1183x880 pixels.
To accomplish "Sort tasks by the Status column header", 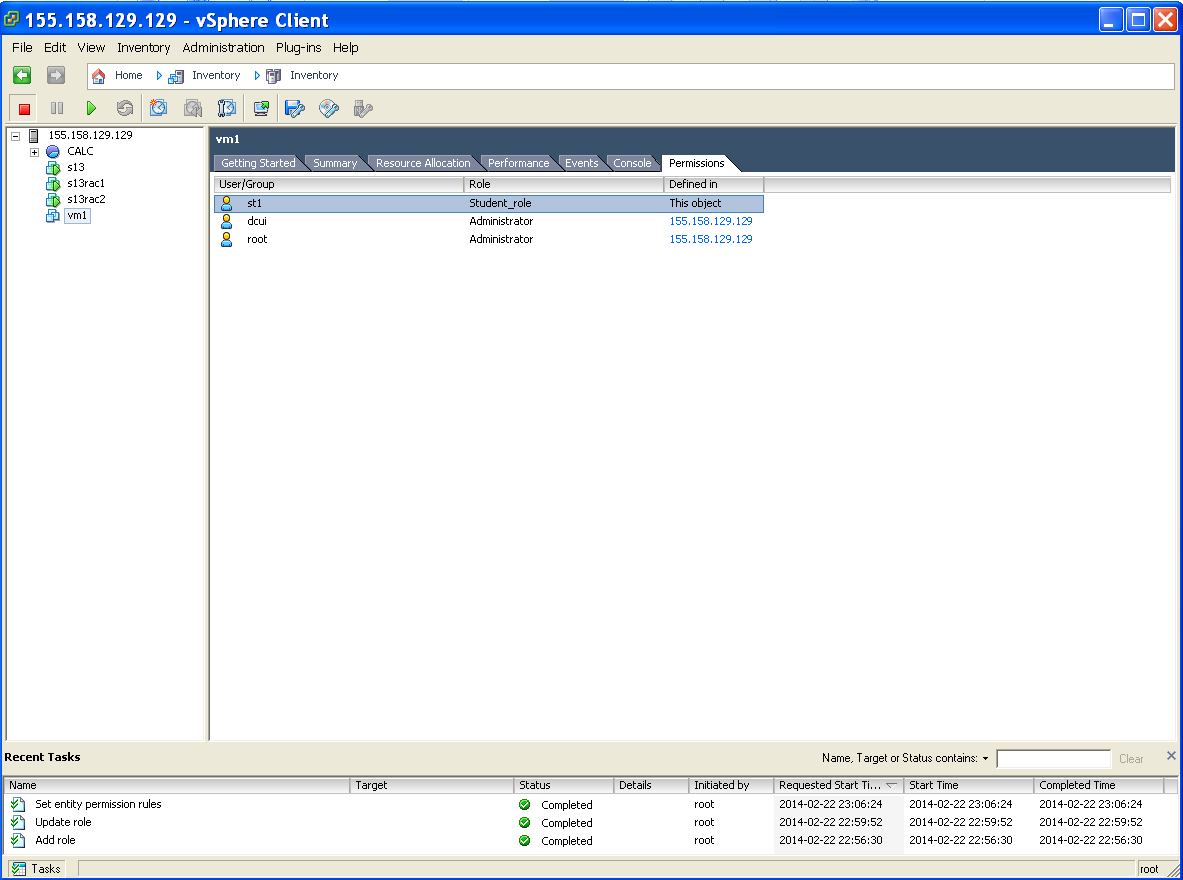I will (x=564, y=786).
